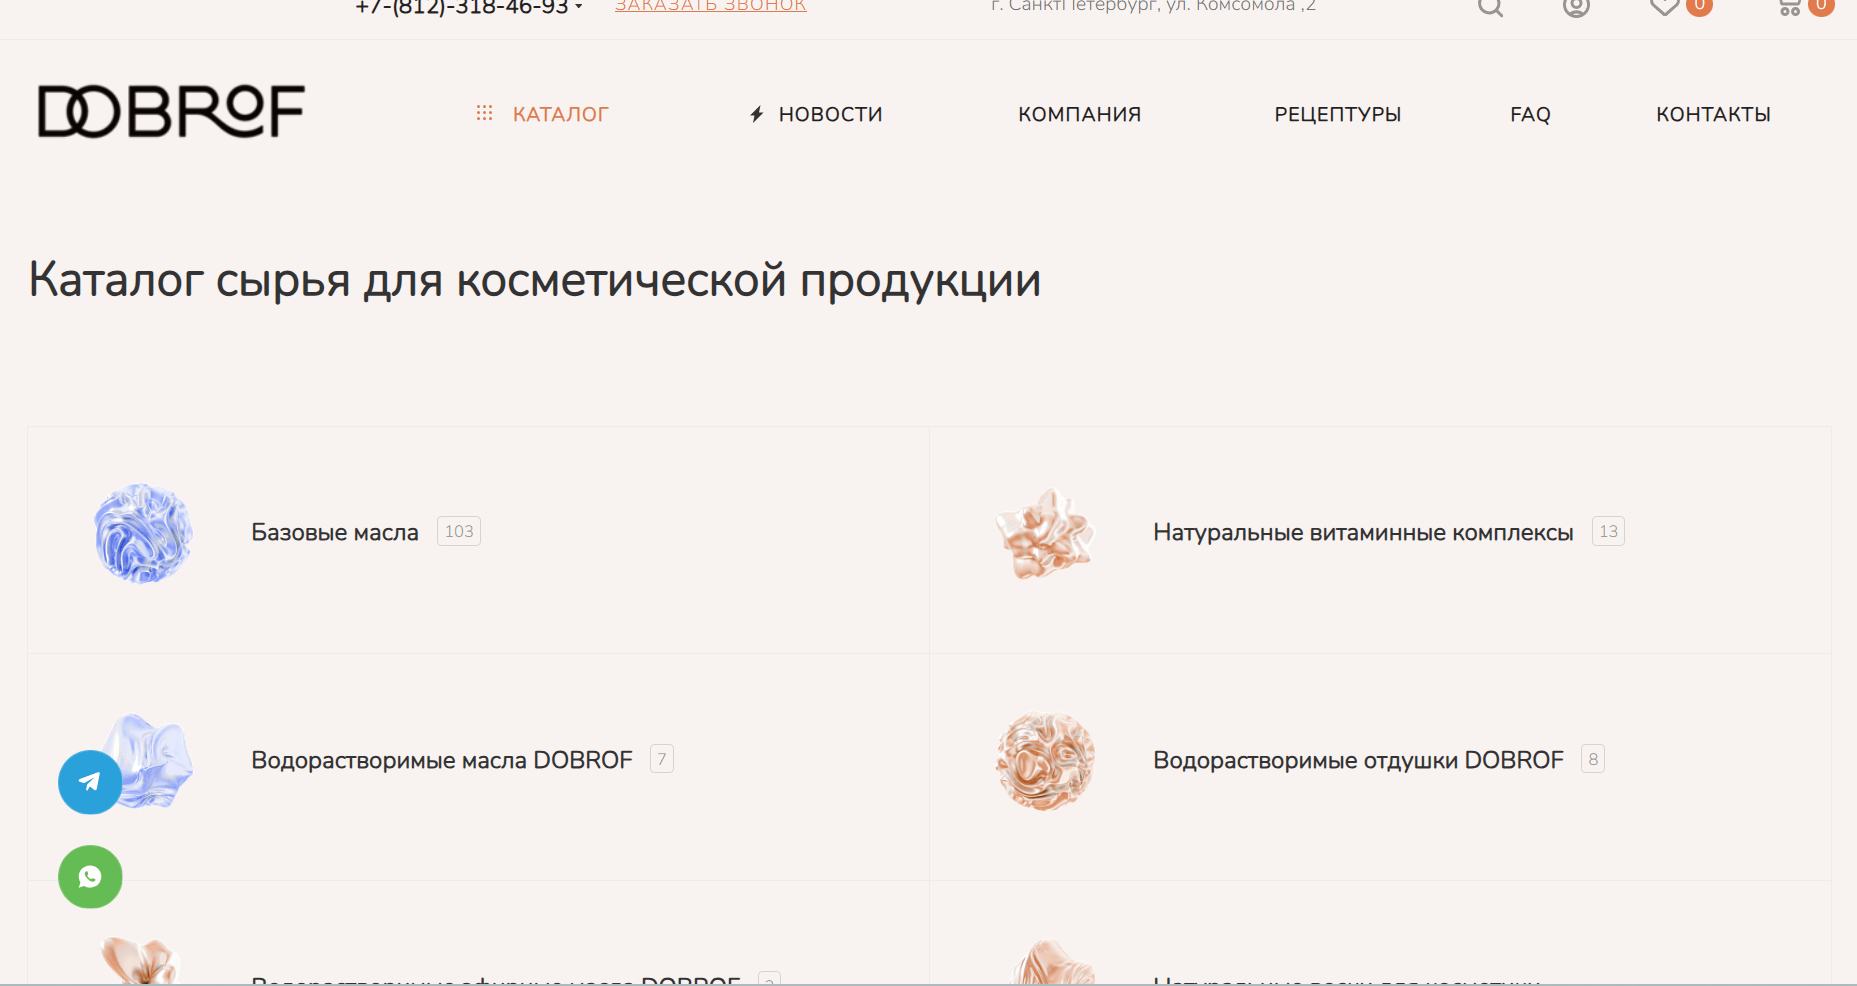Expand the phone number dropdown arrow
Image resolution: width=1857 pixels, height=986 pixels.
point(578,7)
